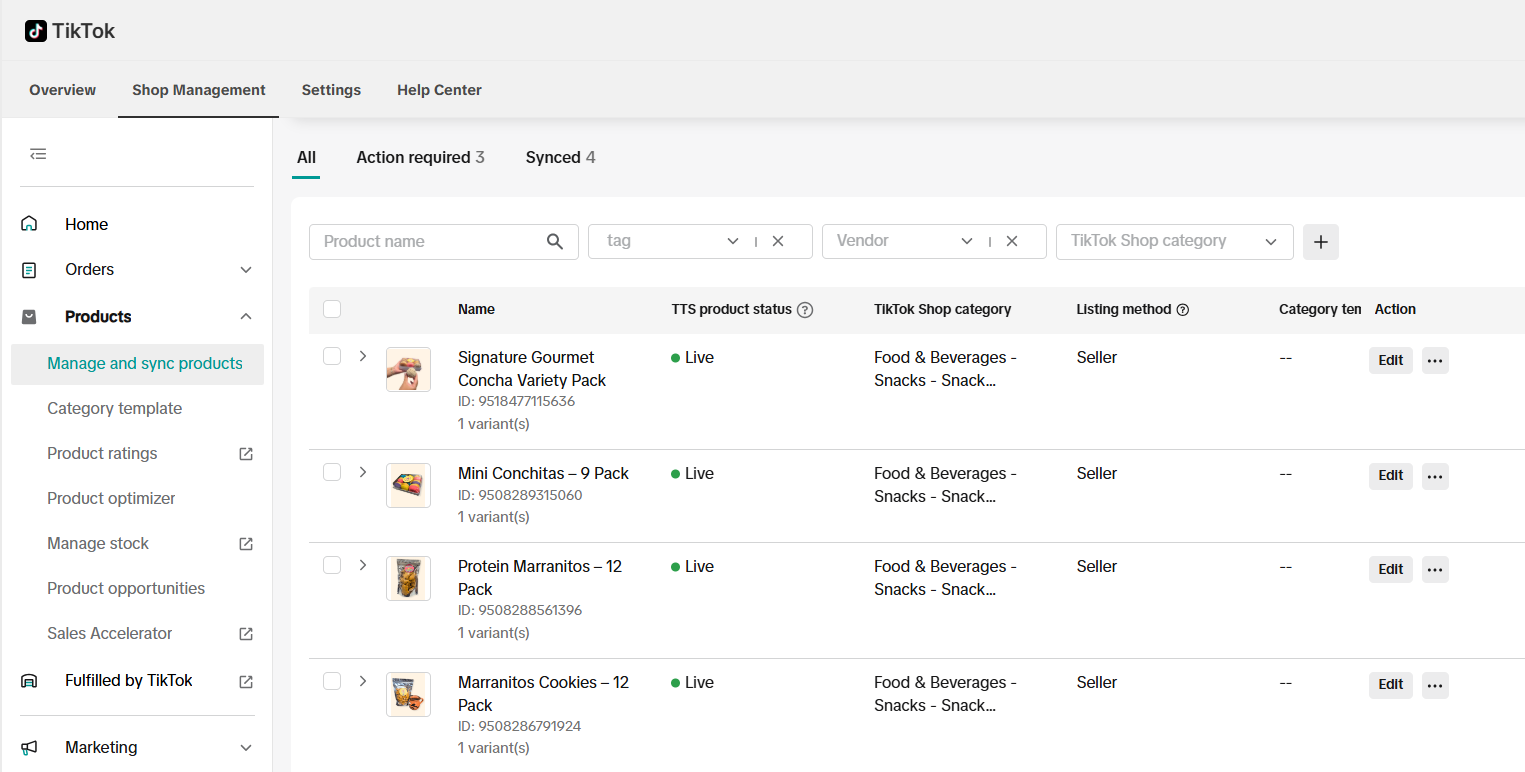Expand variants of Mini Conchitas row
The image size is (1525, 772).
(363, 472)
